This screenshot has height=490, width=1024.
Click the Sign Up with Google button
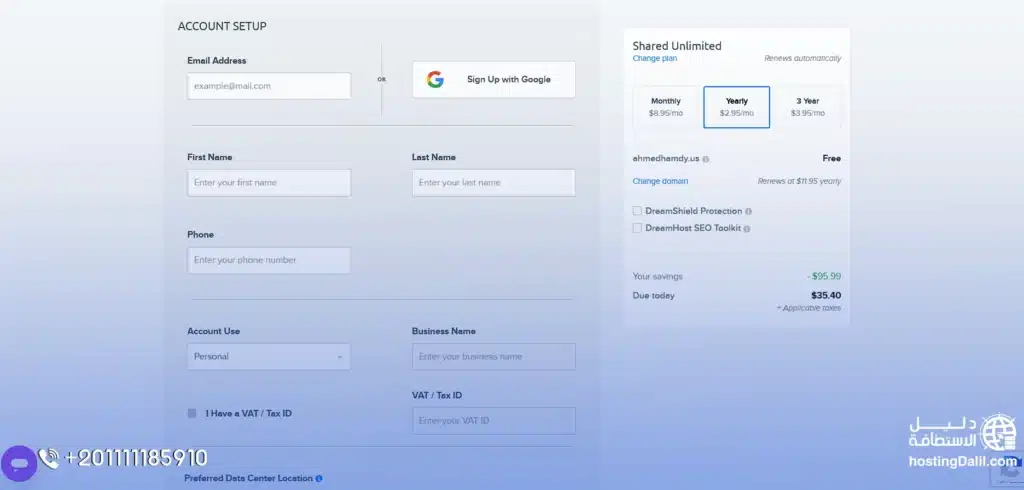coord(494,80)
